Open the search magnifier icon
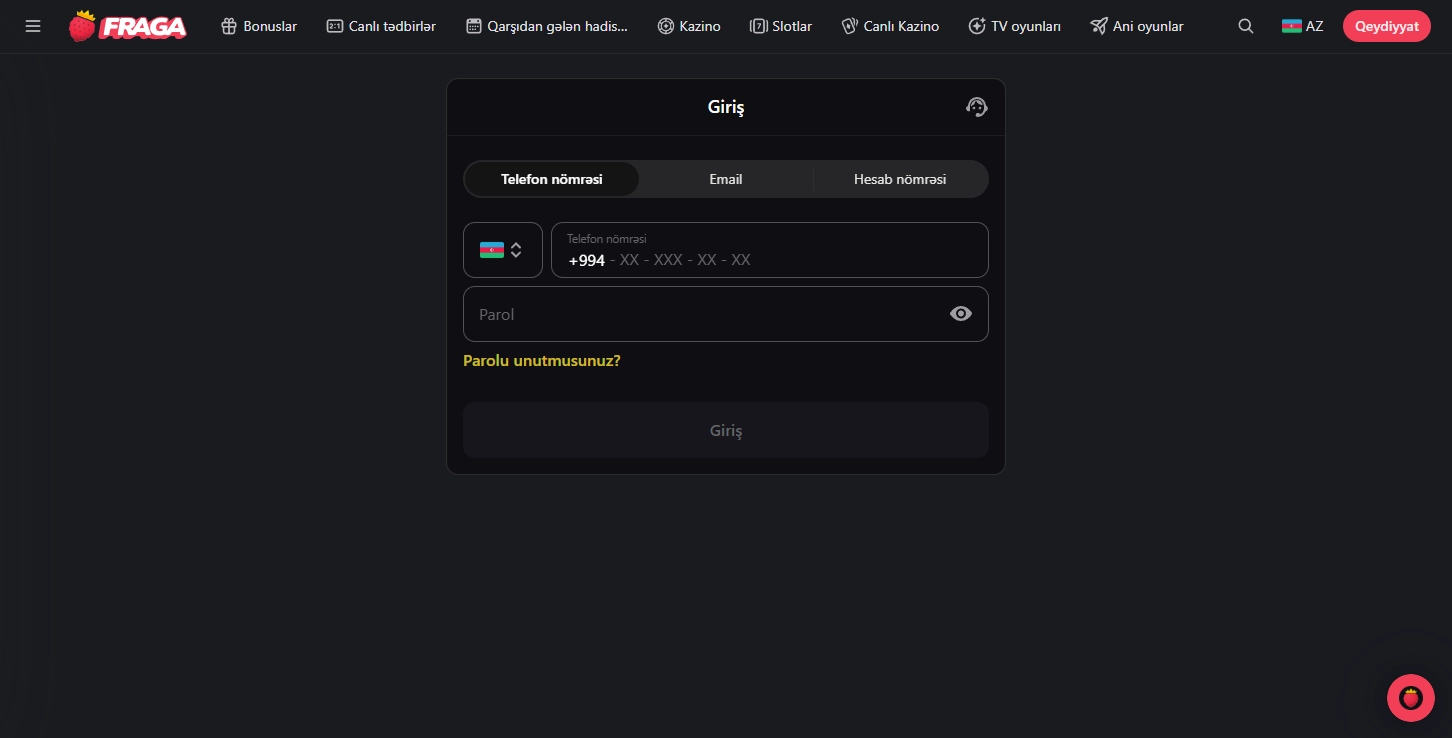The width and height of the screenshot is (1452, 738). click(x=1245, y=26)
